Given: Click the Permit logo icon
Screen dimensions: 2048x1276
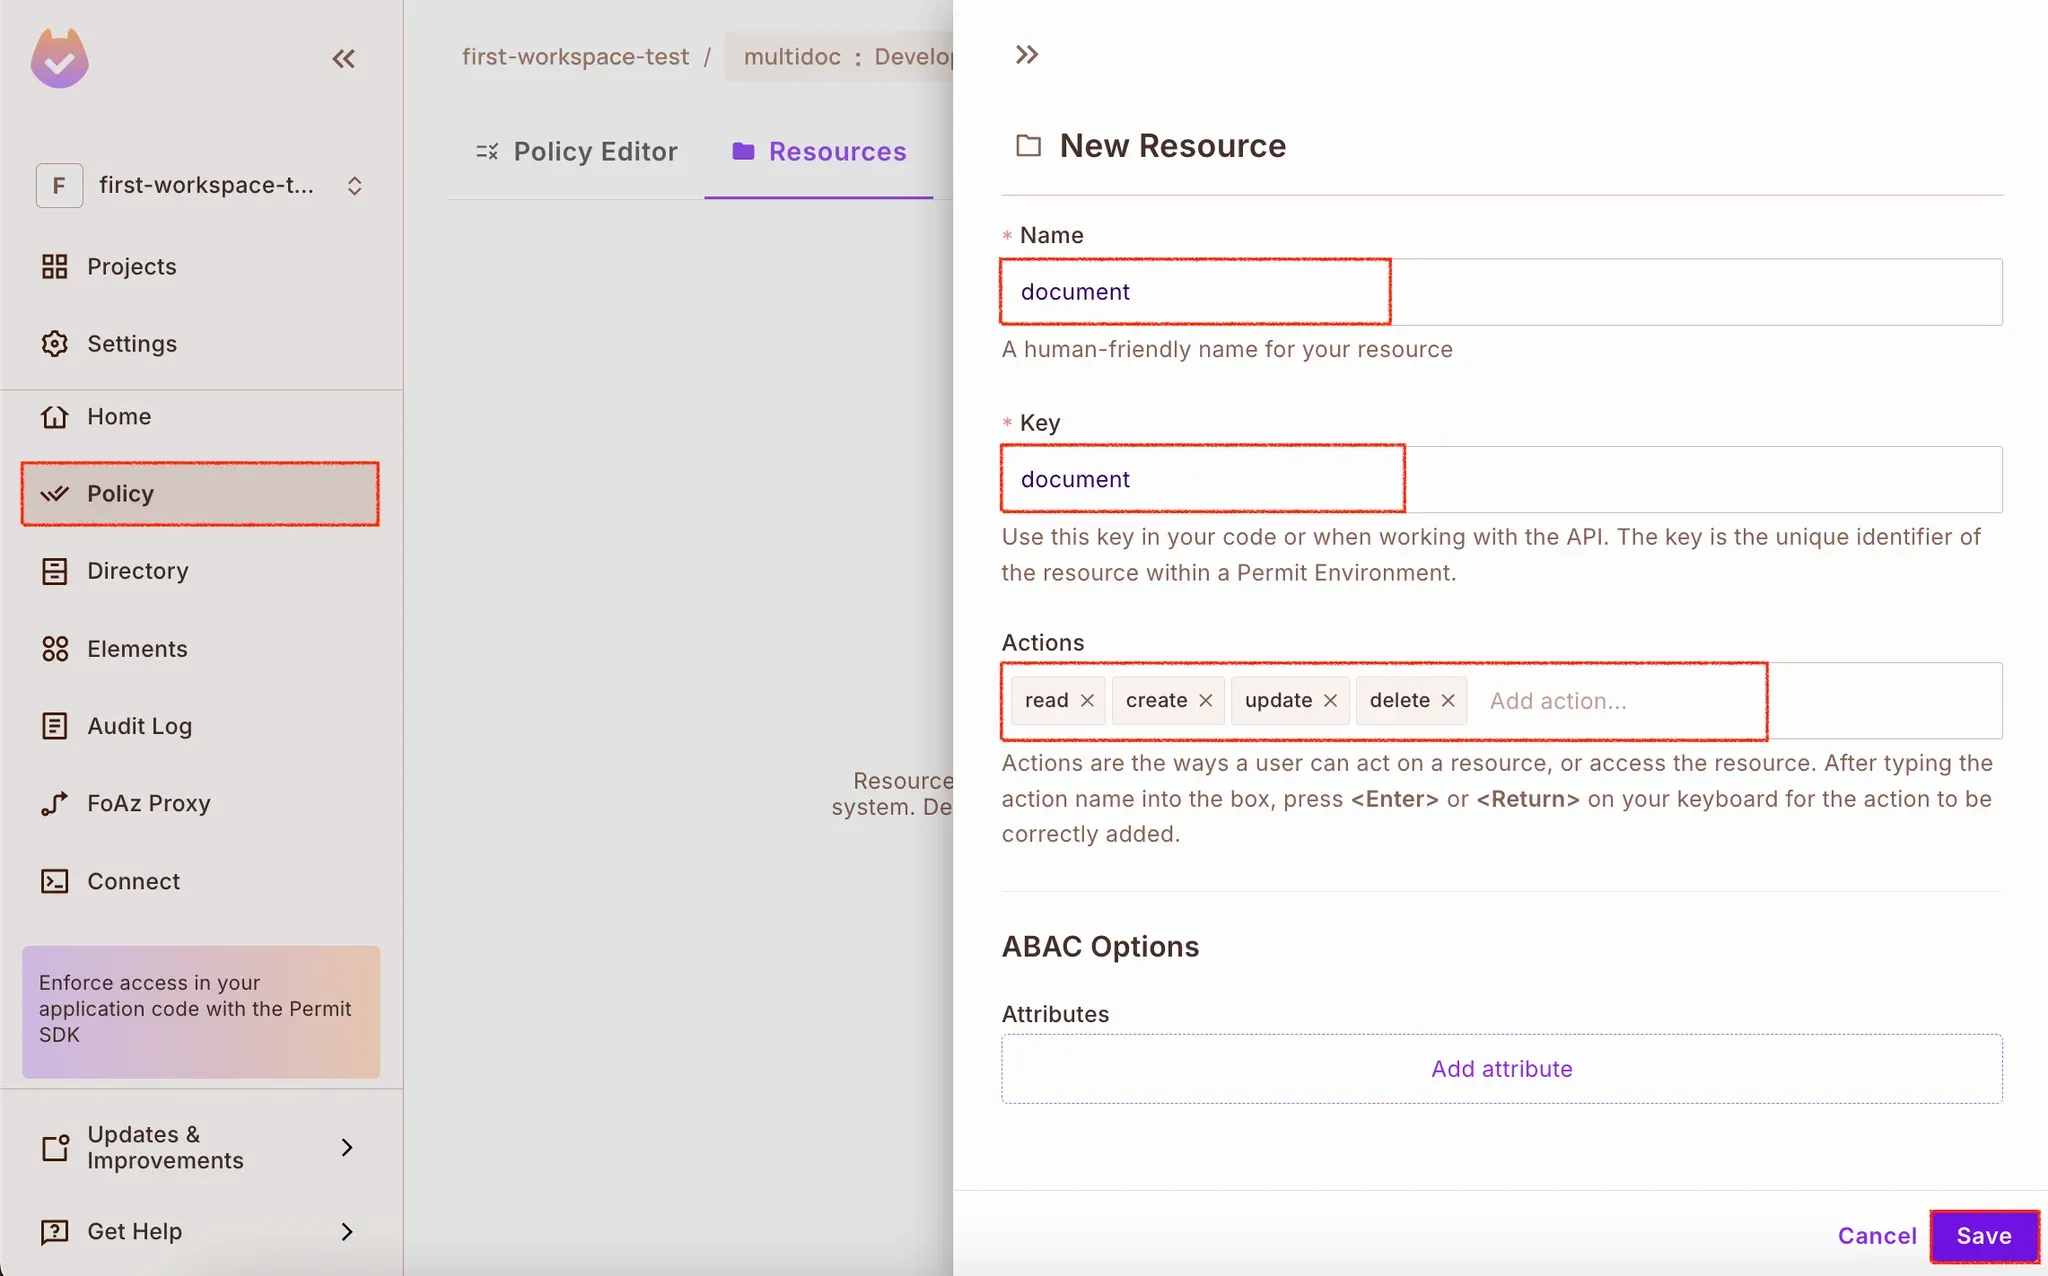Looking at the screenshot, I should (59, 59).
